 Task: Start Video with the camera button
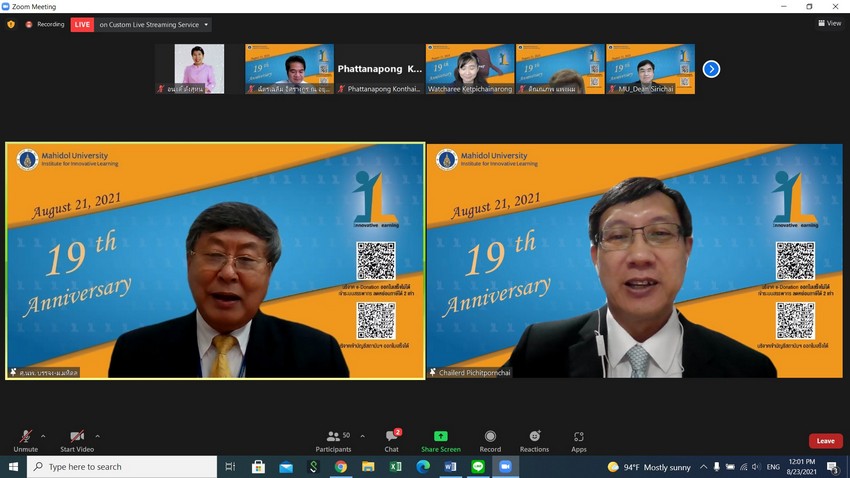point(77,440)
